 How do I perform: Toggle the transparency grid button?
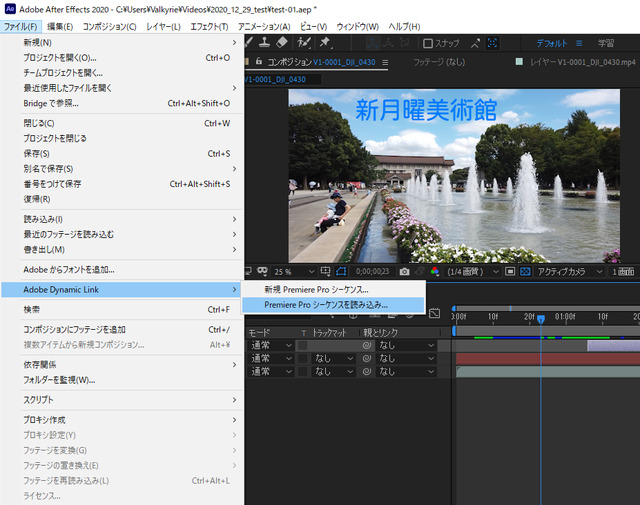[x=525, y=271]
